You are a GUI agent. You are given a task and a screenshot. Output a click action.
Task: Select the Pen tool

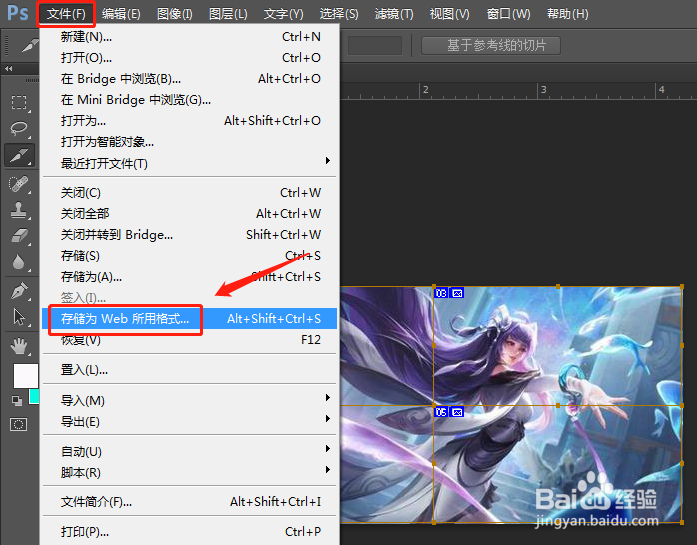[x=19, y=291]
